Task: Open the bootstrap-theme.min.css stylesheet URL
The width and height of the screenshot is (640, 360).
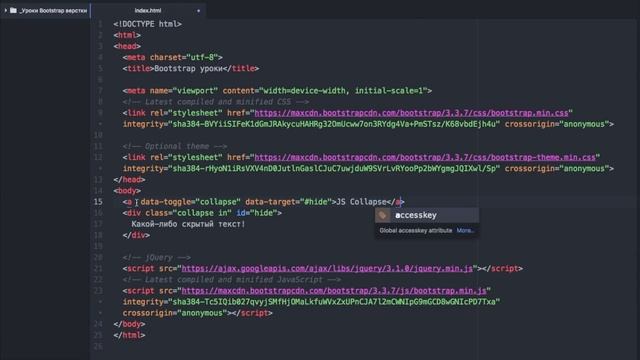Action: 425,158
